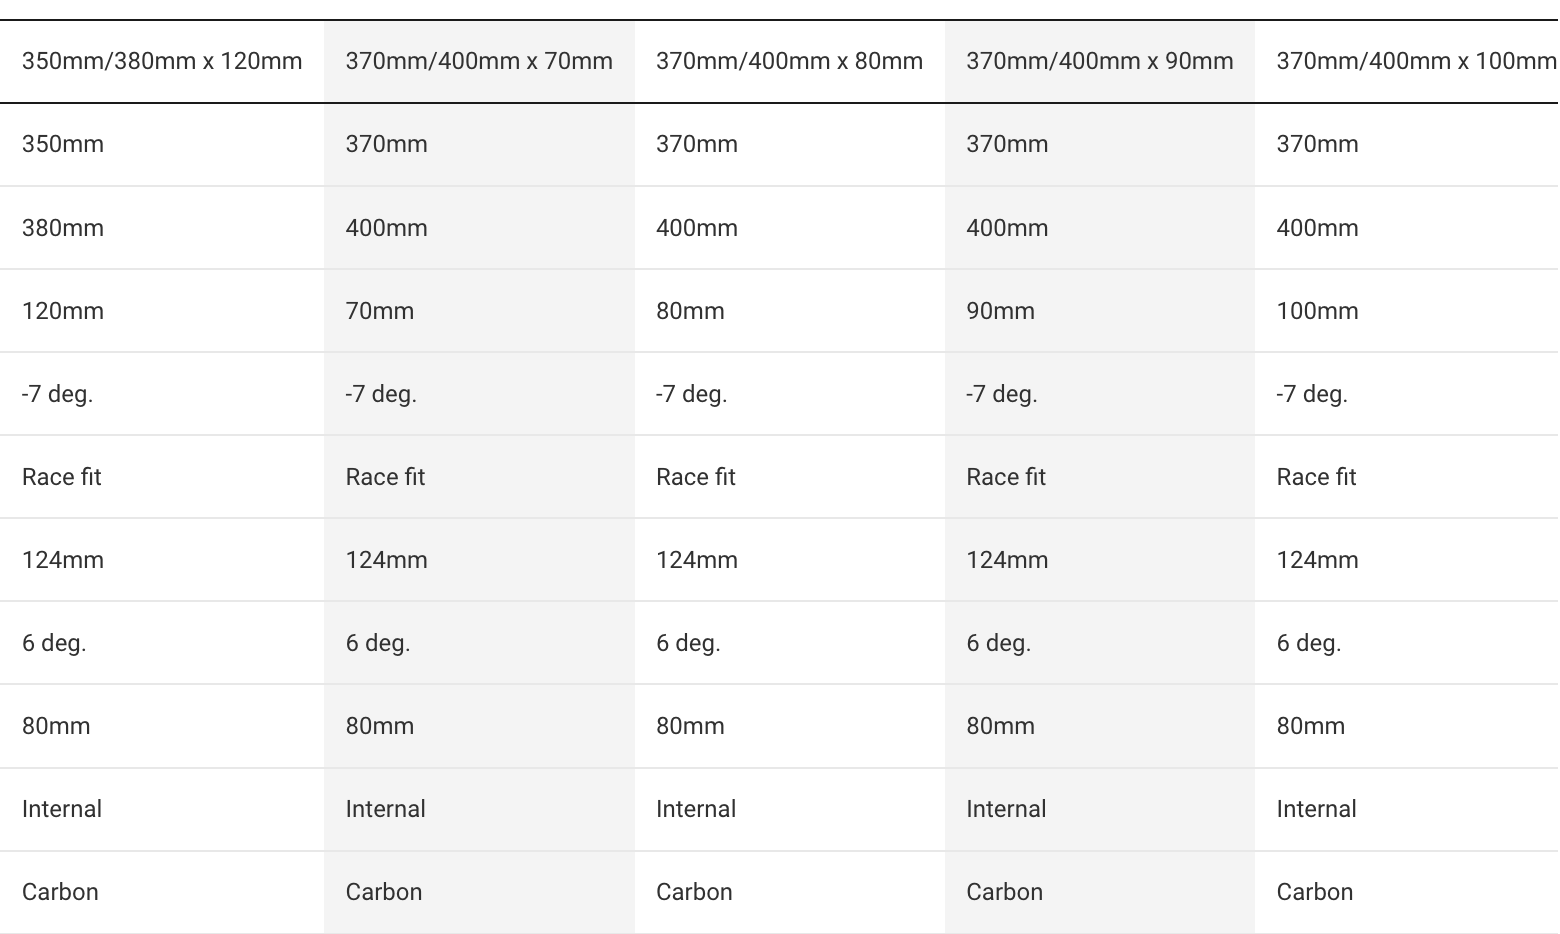Click 124mm in the 370mm/400mm x 70mm column
The width and height of the screenshot is (1560, 934).
pos(387,560)
